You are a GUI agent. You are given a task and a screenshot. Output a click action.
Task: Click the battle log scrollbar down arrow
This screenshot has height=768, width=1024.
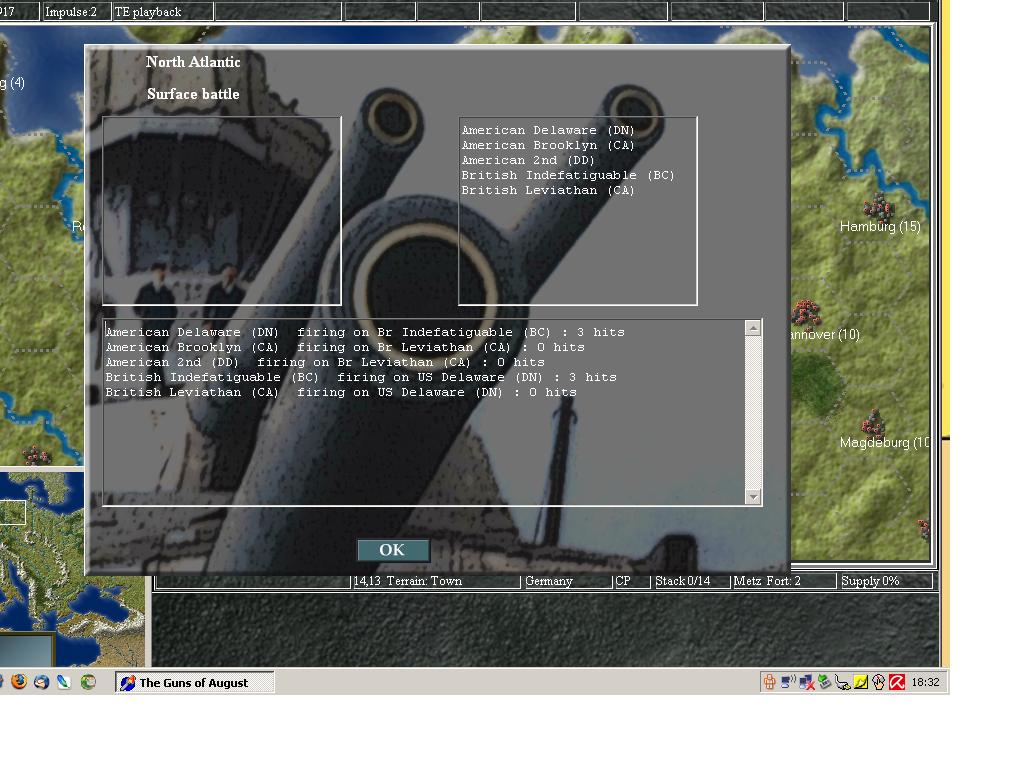(753, 497)
